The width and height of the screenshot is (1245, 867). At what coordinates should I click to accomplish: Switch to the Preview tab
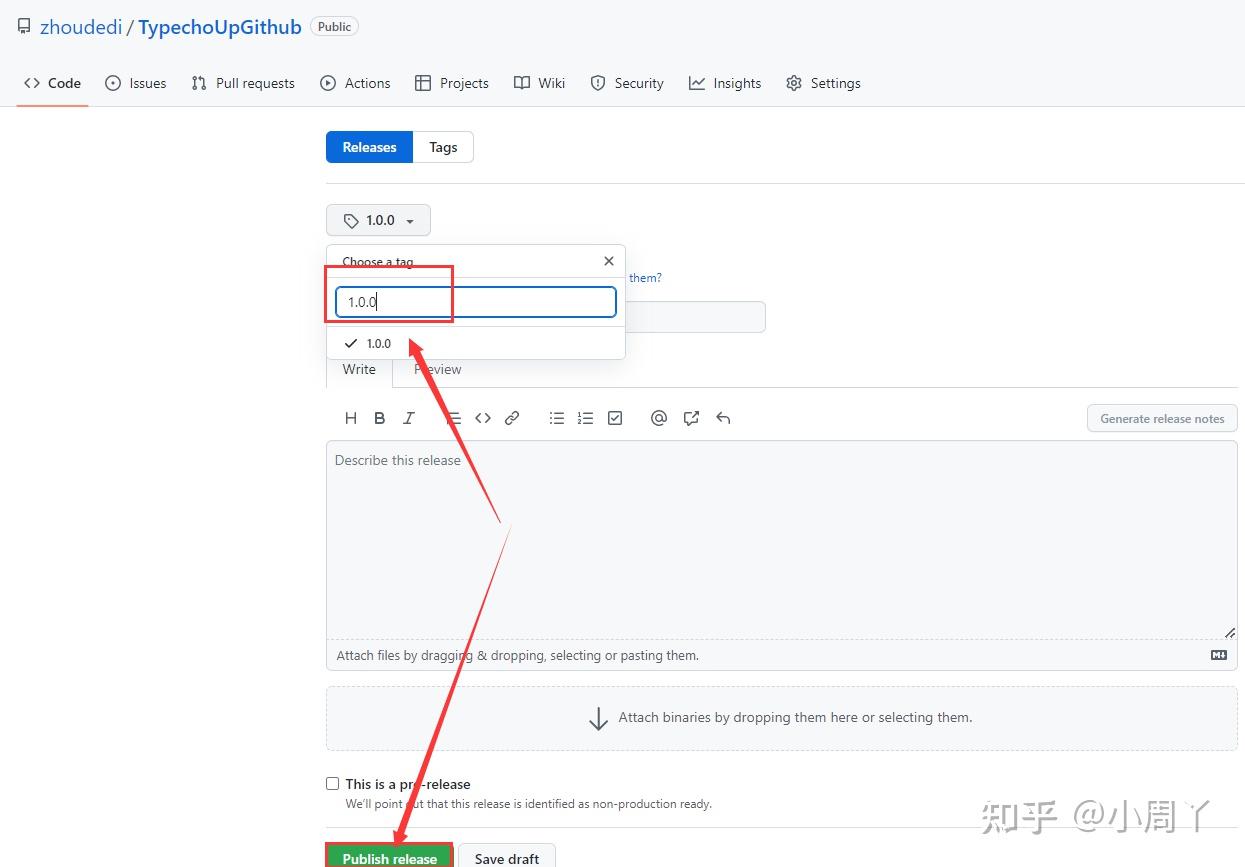click(x=437, y=369)
